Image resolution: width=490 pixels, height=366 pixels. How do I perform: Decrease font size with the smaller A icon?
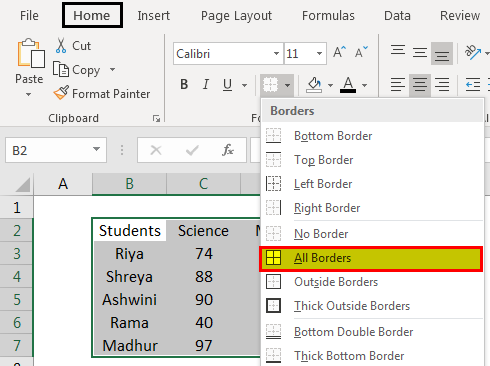pos(361,52)
